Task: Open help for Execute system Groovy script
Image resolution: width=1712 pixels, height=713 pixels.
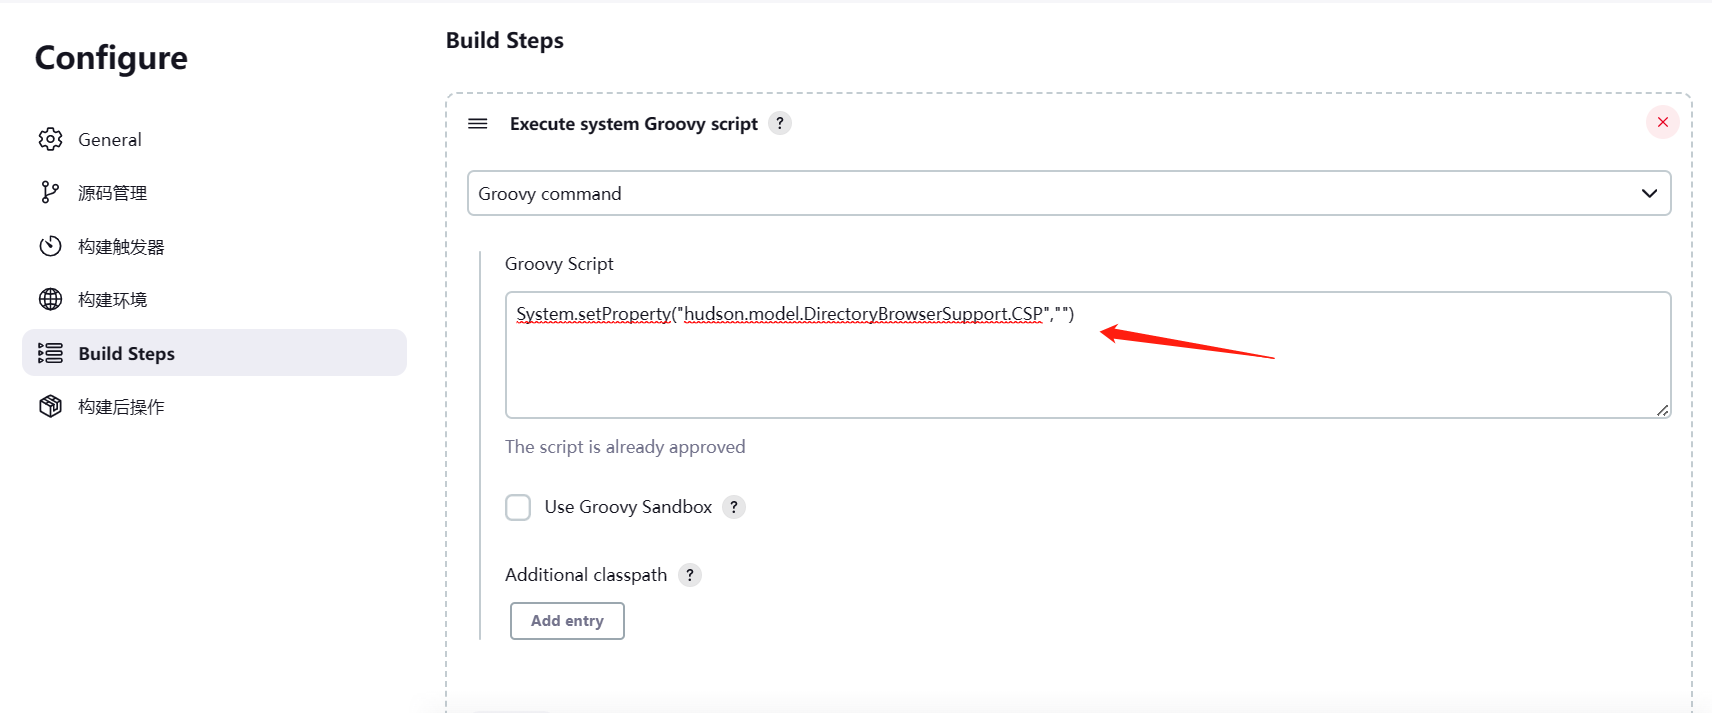Action: point(780,123)
